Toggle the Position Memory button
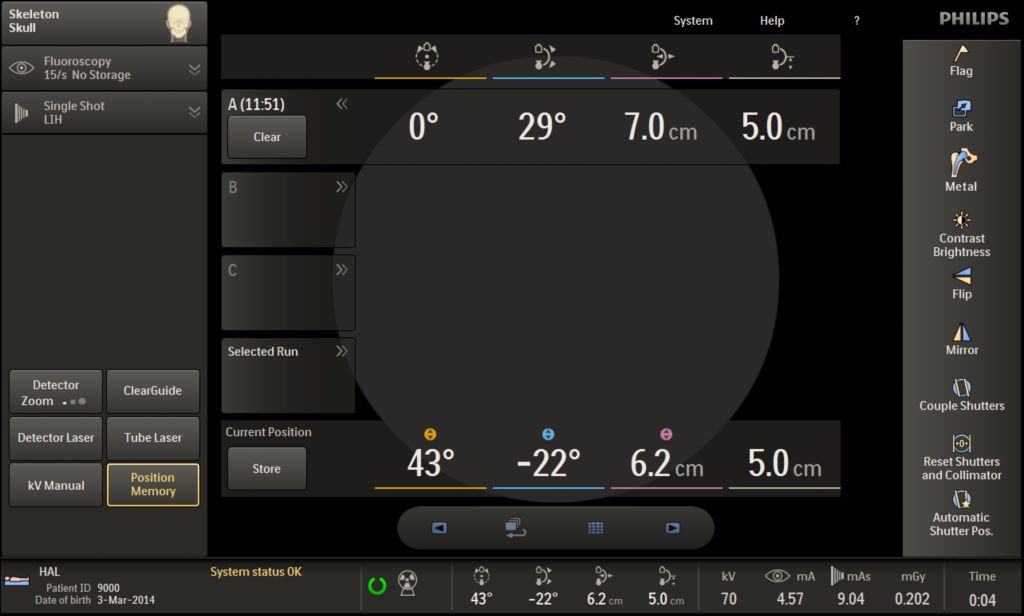Image resolution: width=1024 pixels, height=616 pixels. pyautogui.click(x=153, y=485)
